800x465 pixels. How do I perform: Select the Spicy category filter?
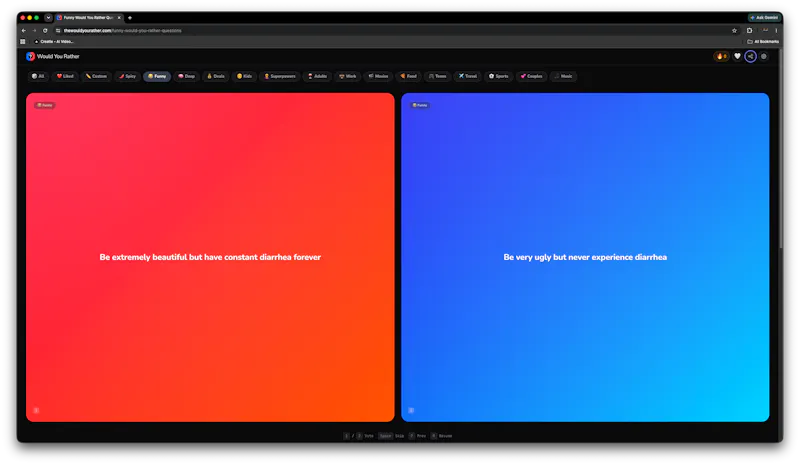click(127, 76)
